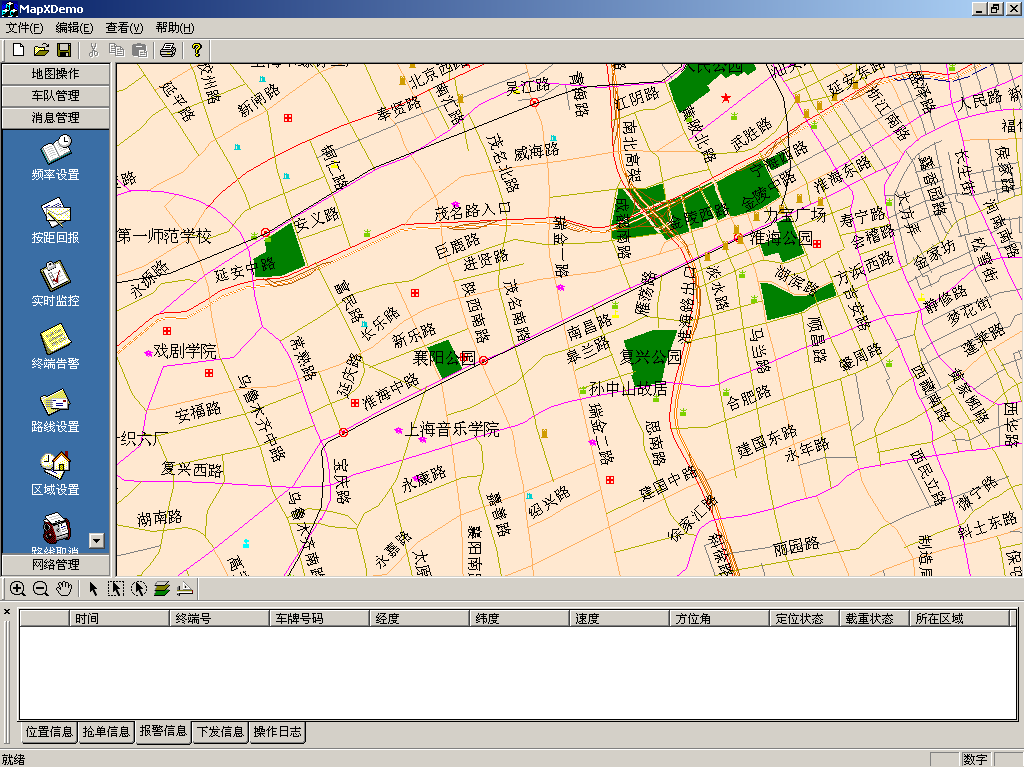This screenshot has height=768, width=1024.
Task: Click the 所在区域 column header
Action: click(x=959, y=618)
